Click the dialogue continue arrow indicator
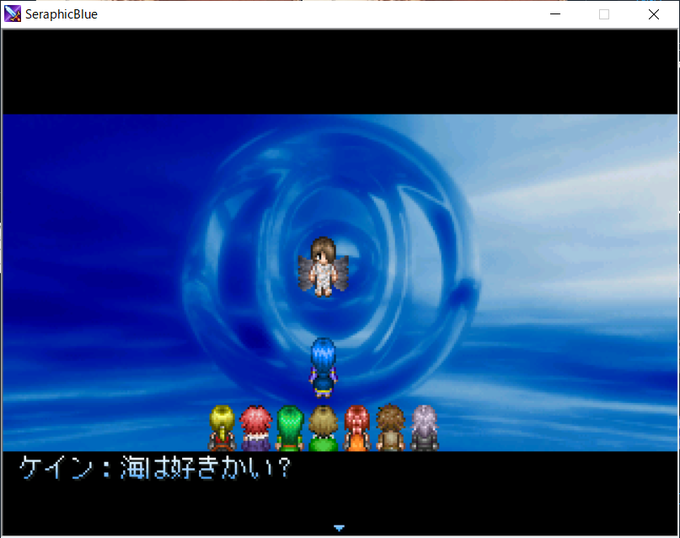Screen dimensions: 680x538 [x=339, y=528]
